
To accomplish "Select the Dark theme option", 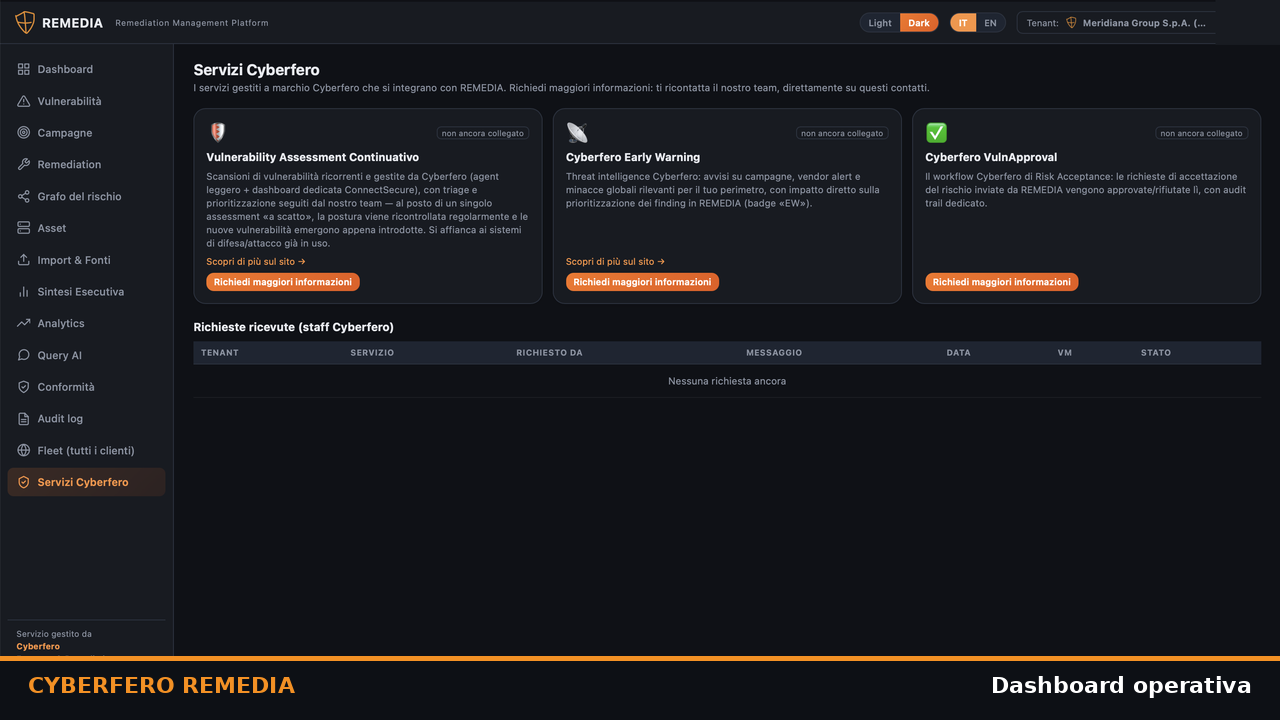I will point(919,23).
